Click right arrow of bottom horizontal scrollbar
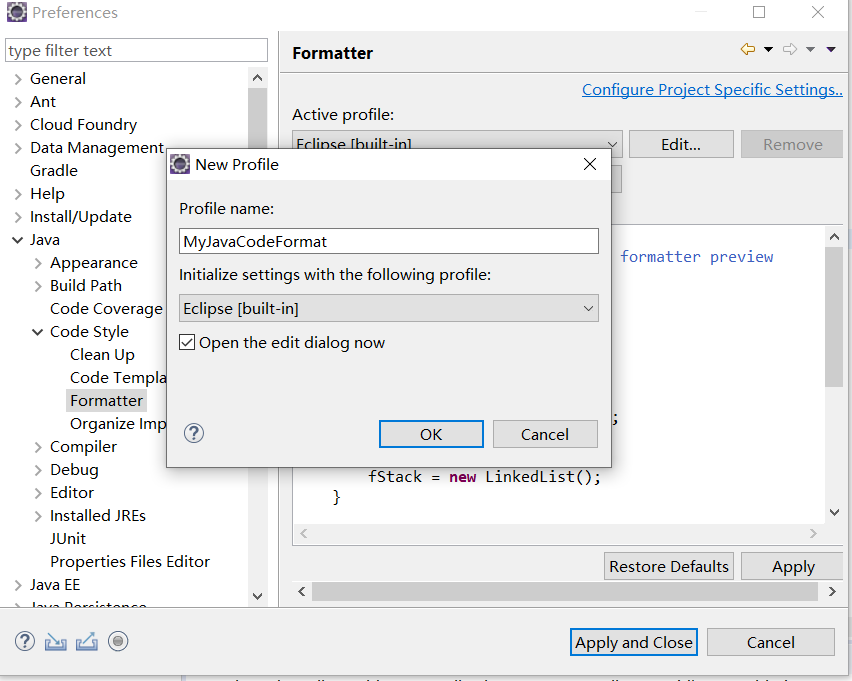Screen dimensions: 852x681 [832, 591]
